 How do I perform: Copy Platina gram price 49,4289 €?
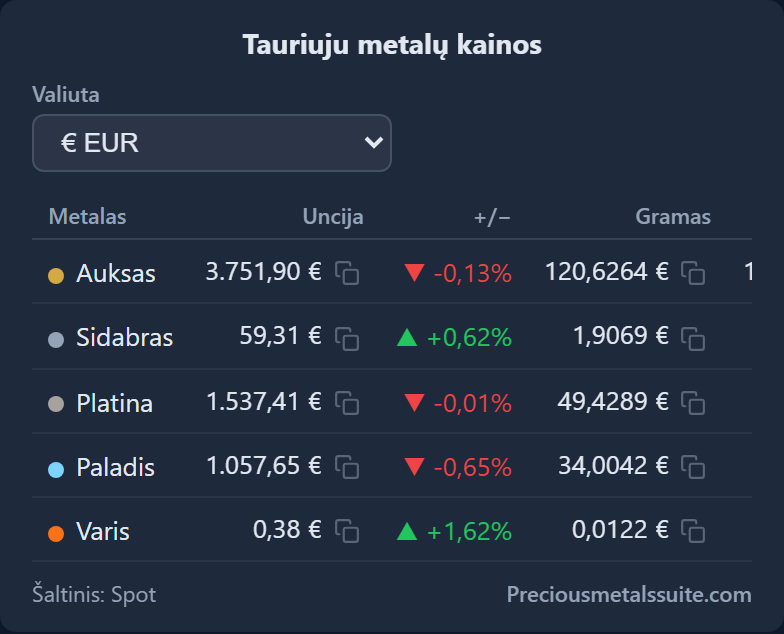click(693, 403)
